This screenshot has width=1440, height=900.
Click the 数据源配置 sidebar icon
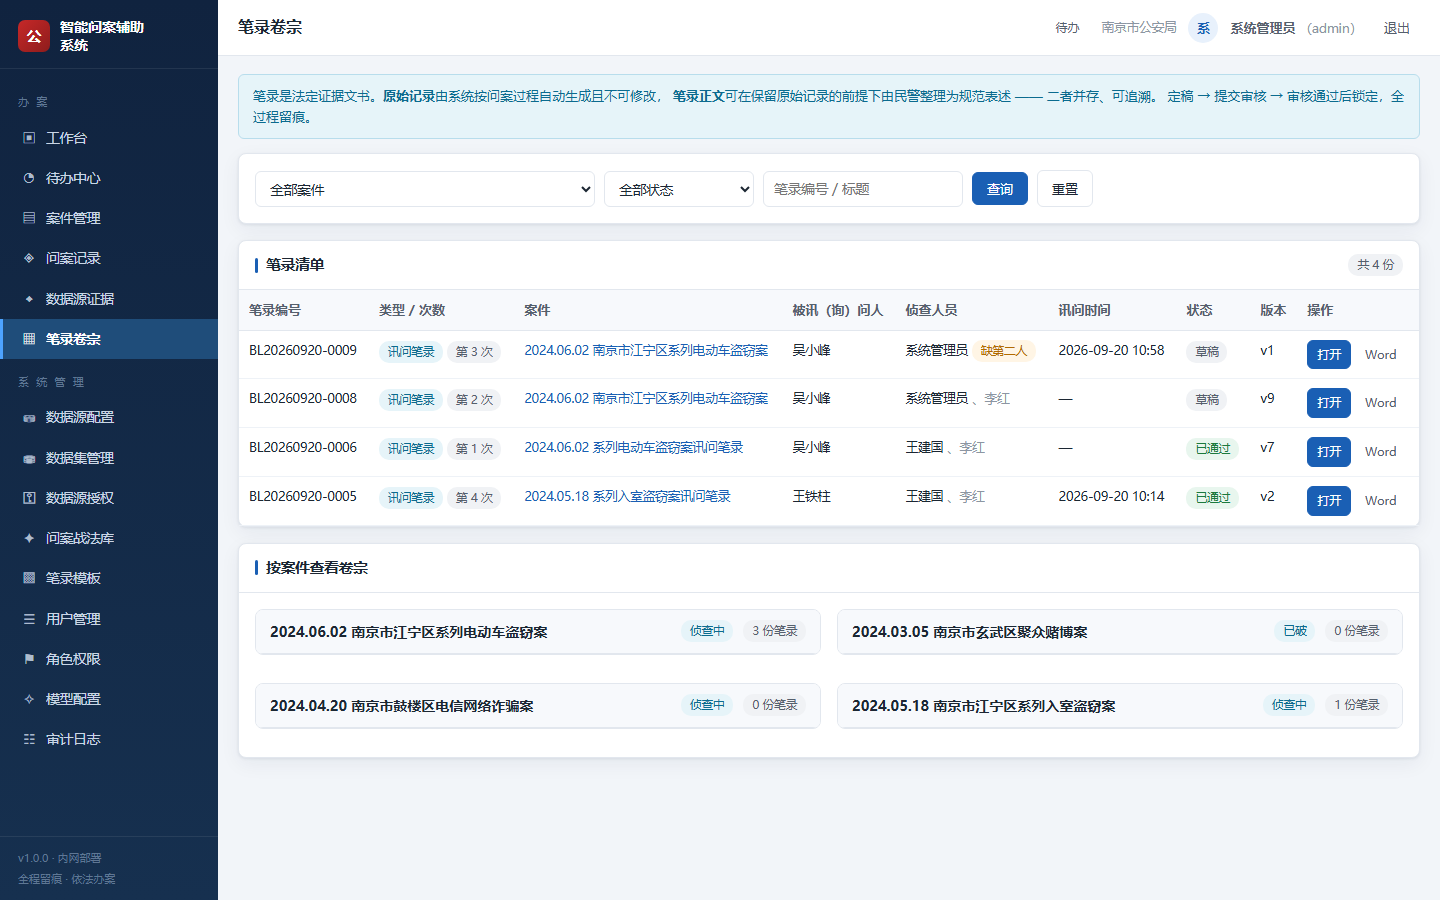29,418
